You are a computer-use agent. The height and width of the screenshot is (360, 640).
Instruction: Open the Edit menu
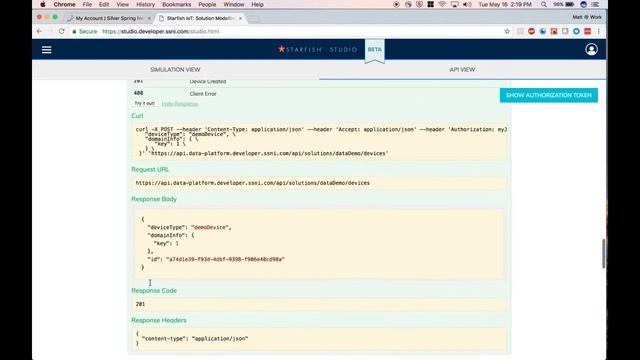coord(104,4)
